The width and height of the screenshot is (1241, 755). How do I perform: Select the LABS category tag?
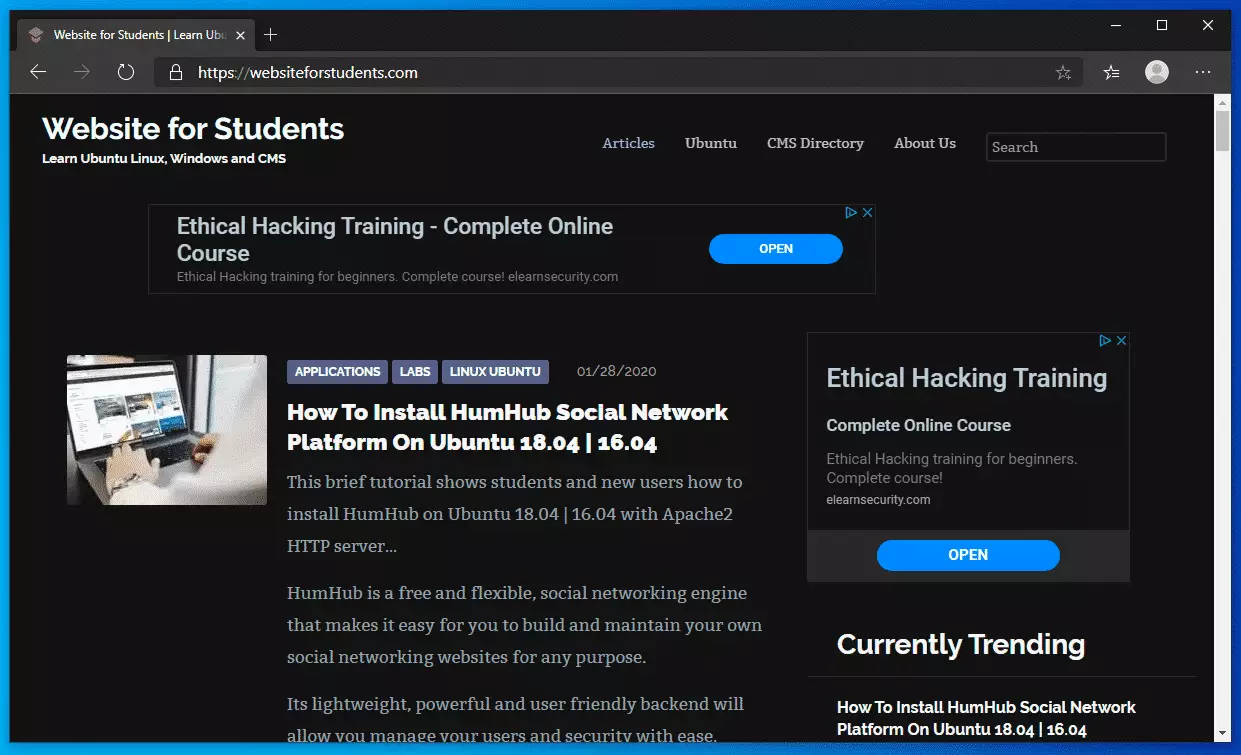[415, 372]
